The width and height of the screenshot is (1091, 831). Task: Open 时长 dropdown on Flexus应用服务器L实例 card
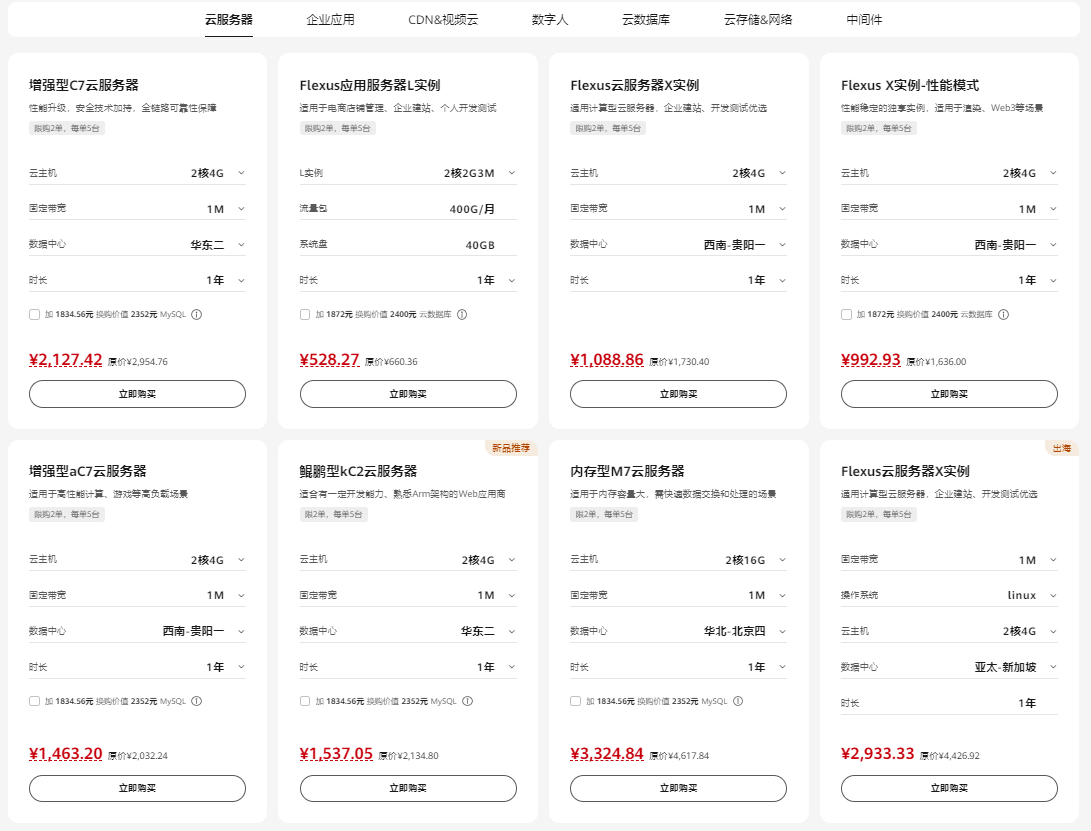408,280
